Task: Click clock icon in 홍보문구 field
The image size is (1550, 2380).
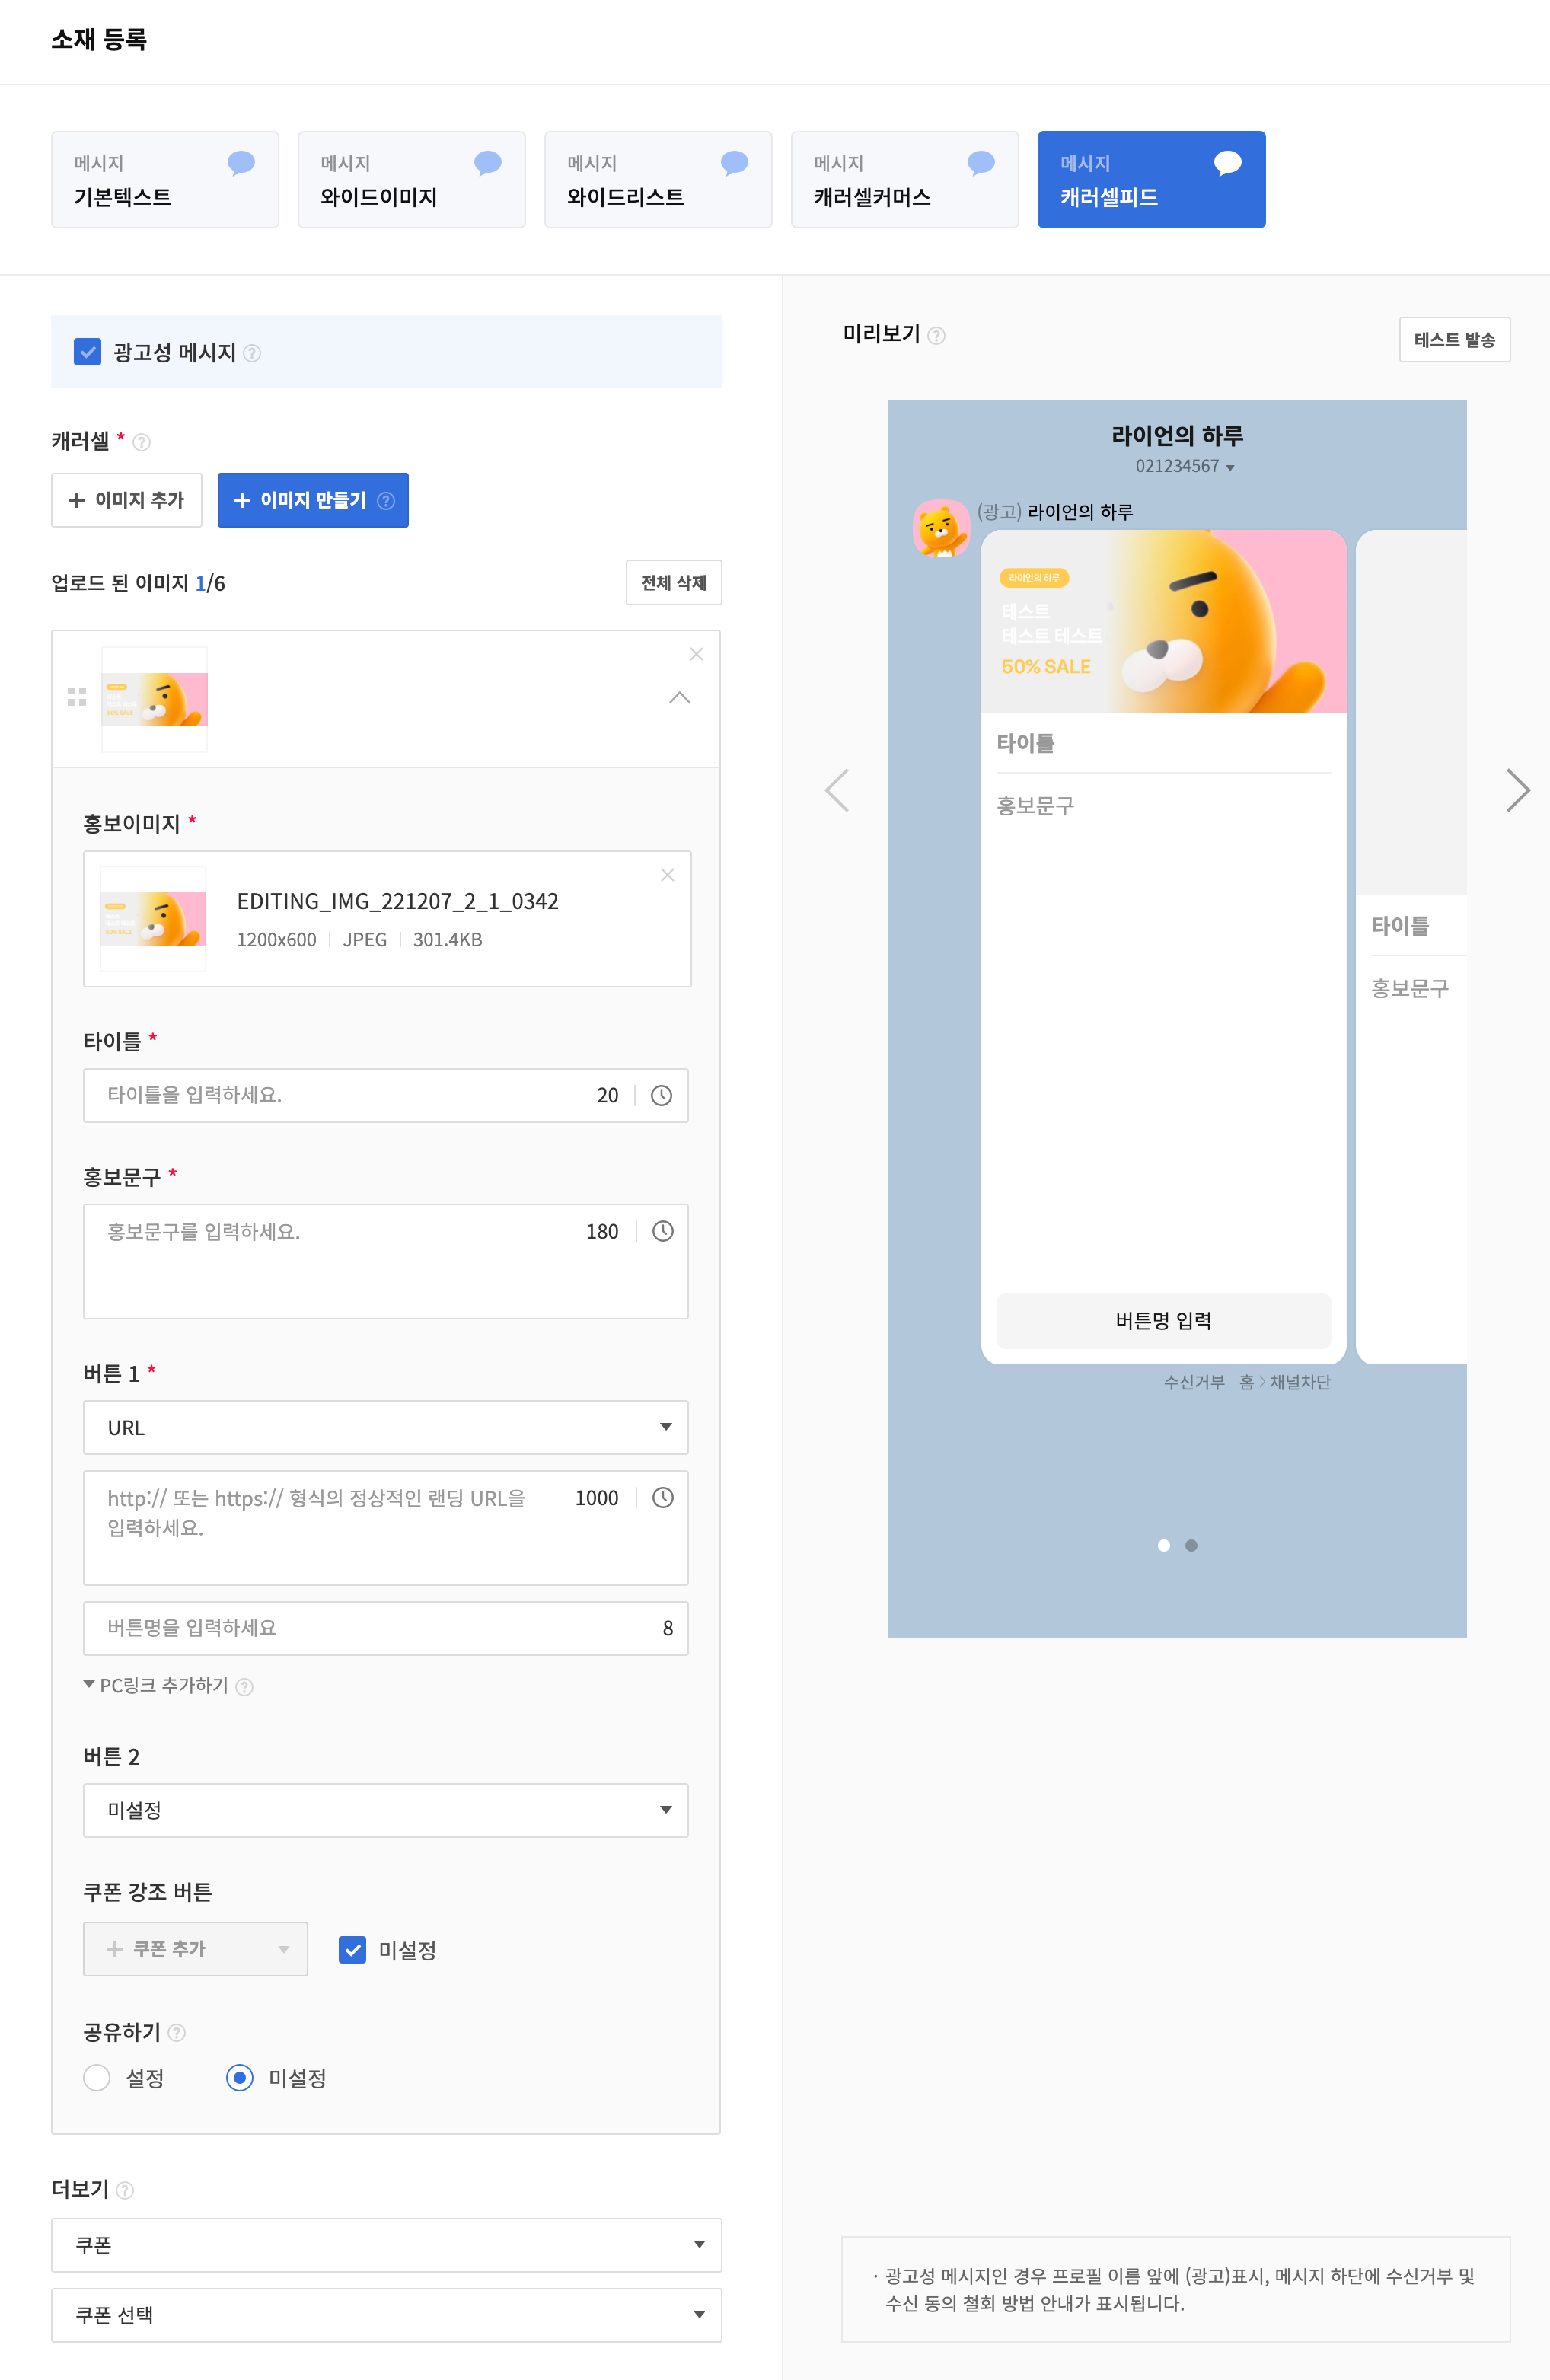Action: 662,1231
